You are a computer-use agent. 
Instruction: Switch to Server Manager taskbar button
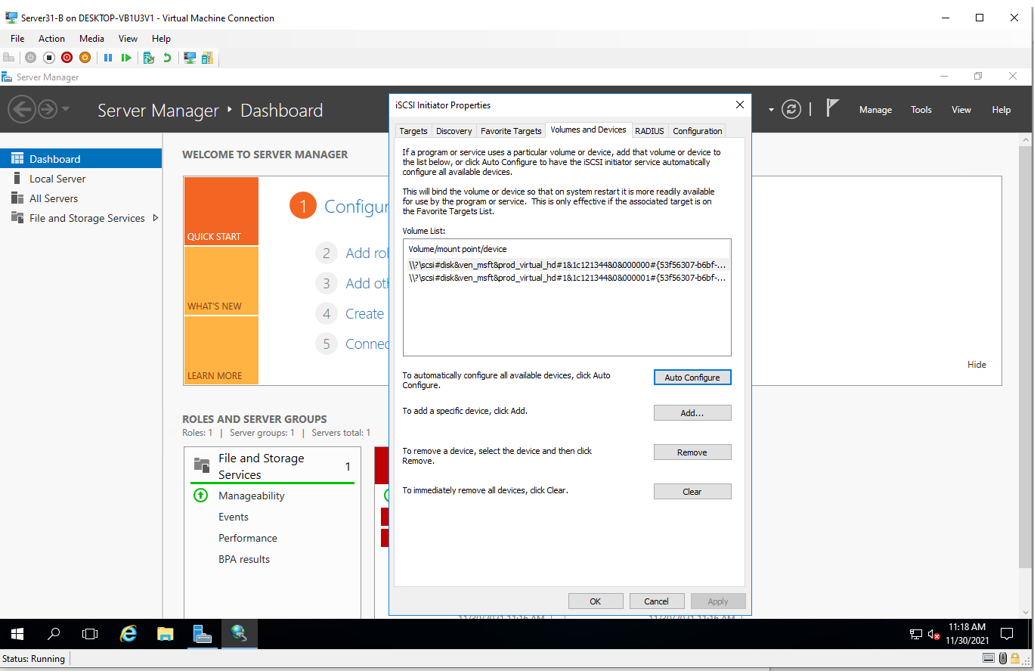[202, 634]
